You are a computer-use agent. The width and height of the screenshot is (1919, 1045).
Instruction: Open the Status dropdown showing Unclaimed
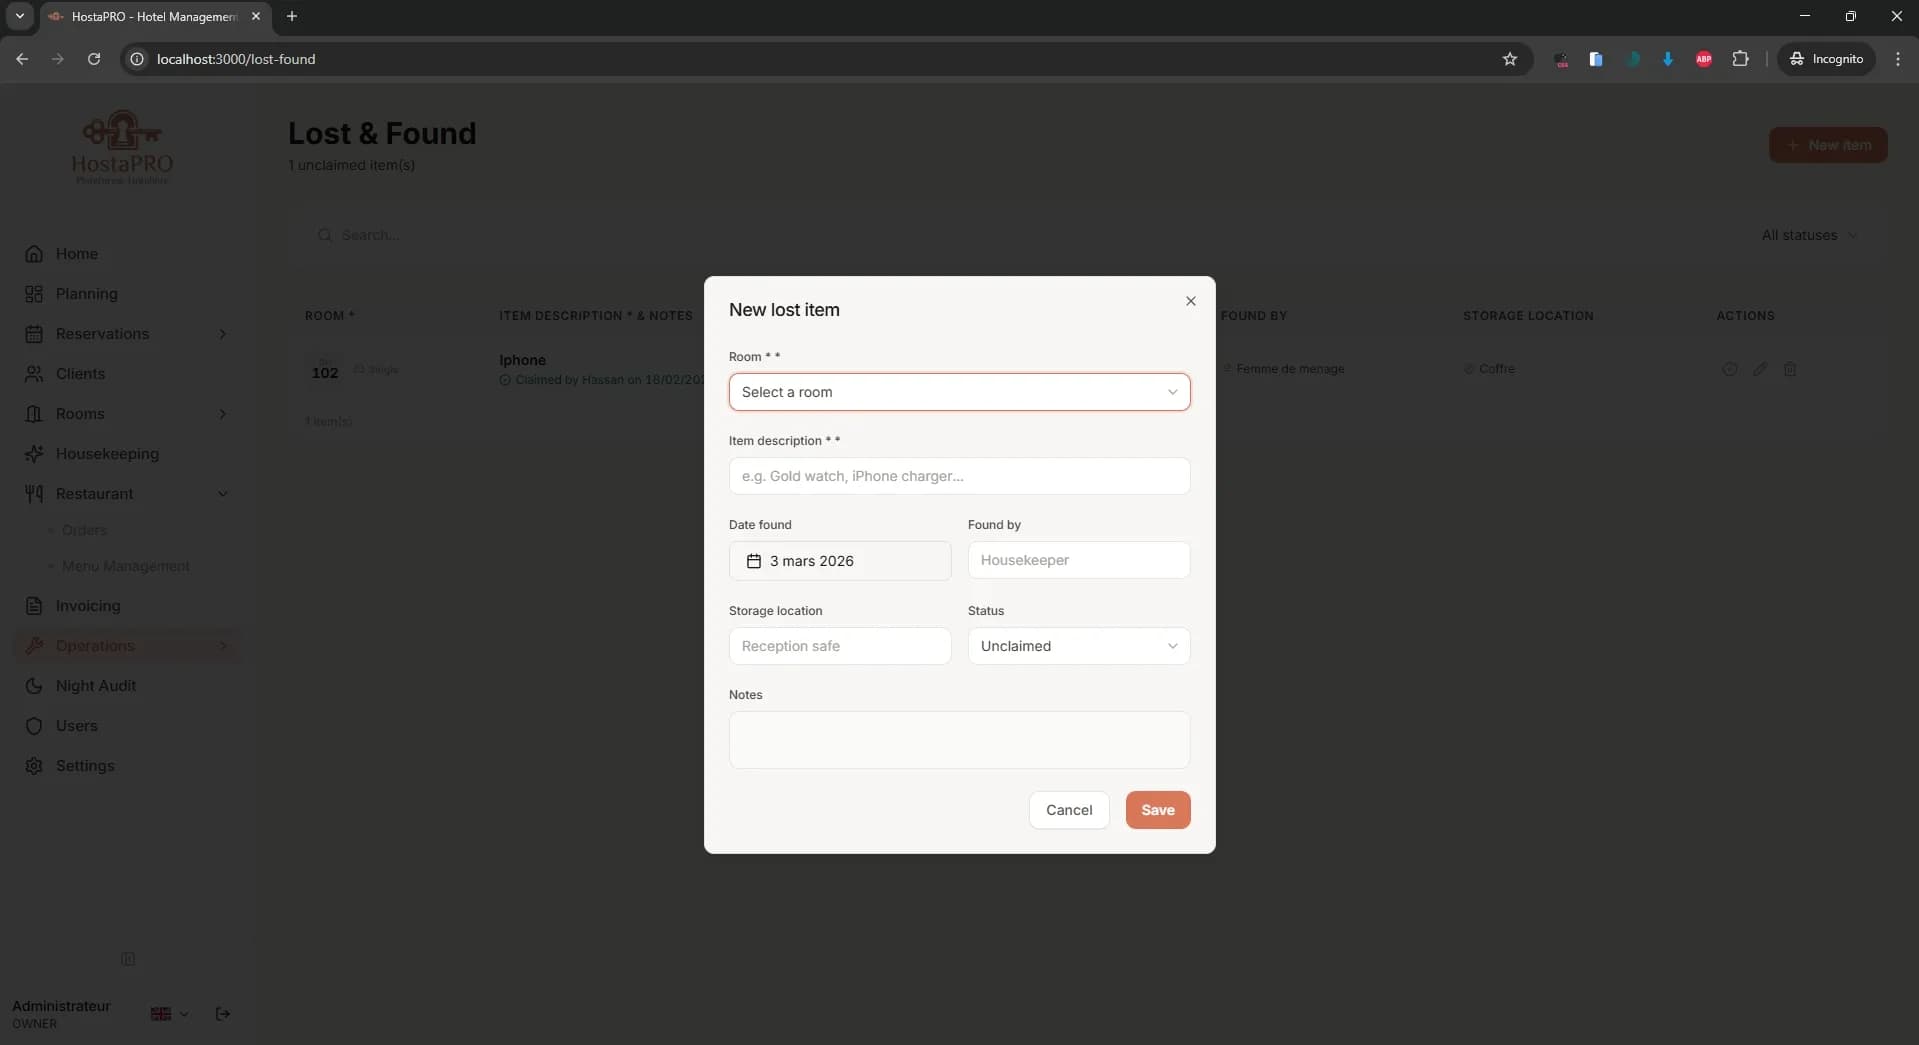coord(1078,646)
